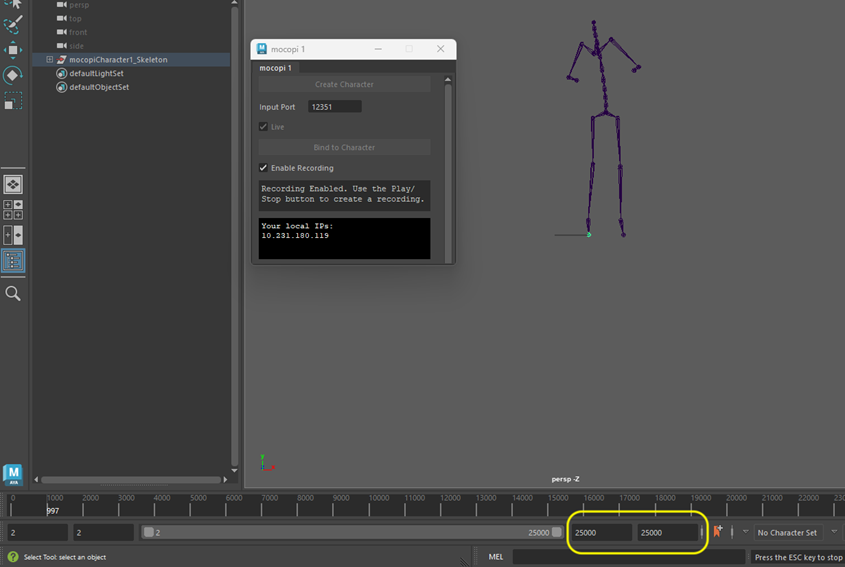845x567 pixels.
Task: Switch to single perspective view layout
Action: (13, 185)
